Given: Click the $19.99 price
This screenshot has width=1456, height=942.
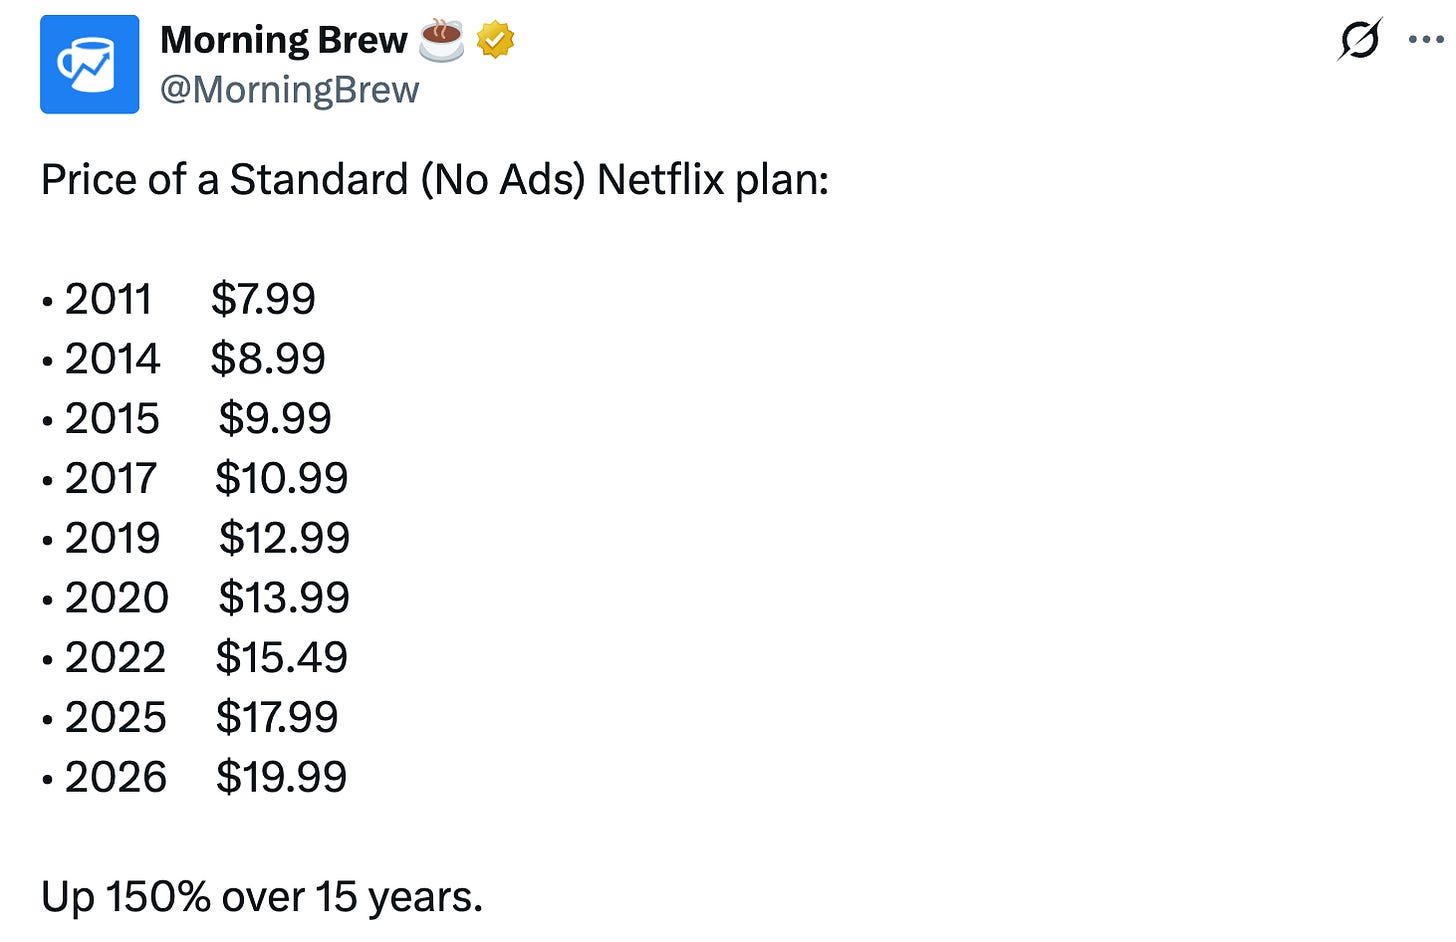Looking at the screenshot, I should click(281, 777).
